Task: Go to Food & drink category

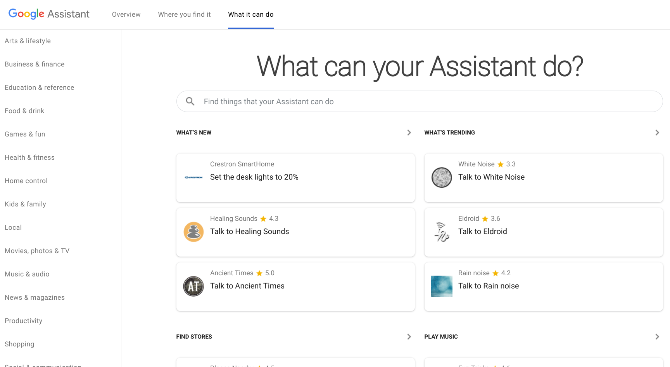Action: tap(24, 111)
